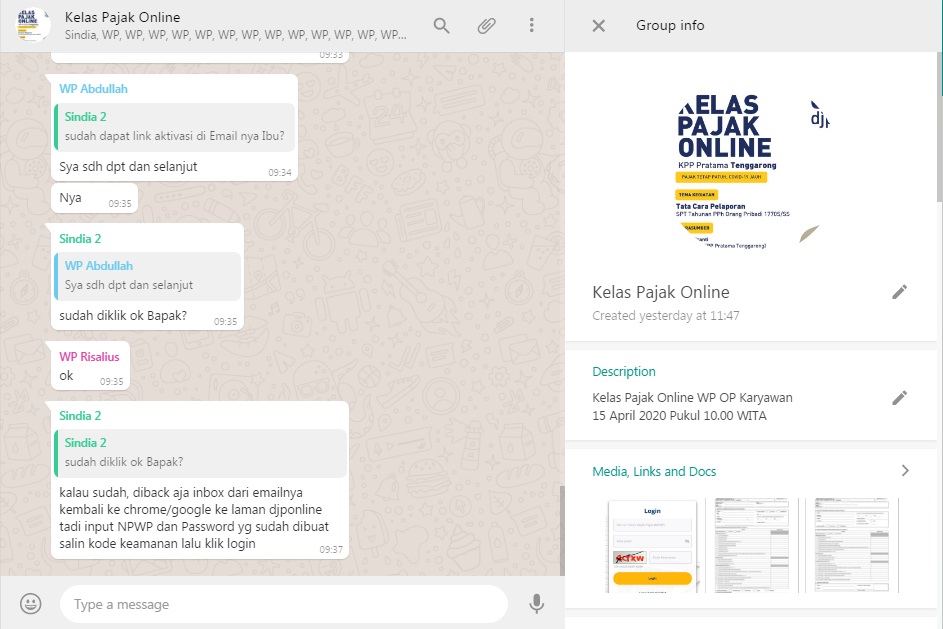The height and width of the screenshot is (629, 943).
Task: Click the Kelas Pajak Online chat title
Action: (123, 18)
